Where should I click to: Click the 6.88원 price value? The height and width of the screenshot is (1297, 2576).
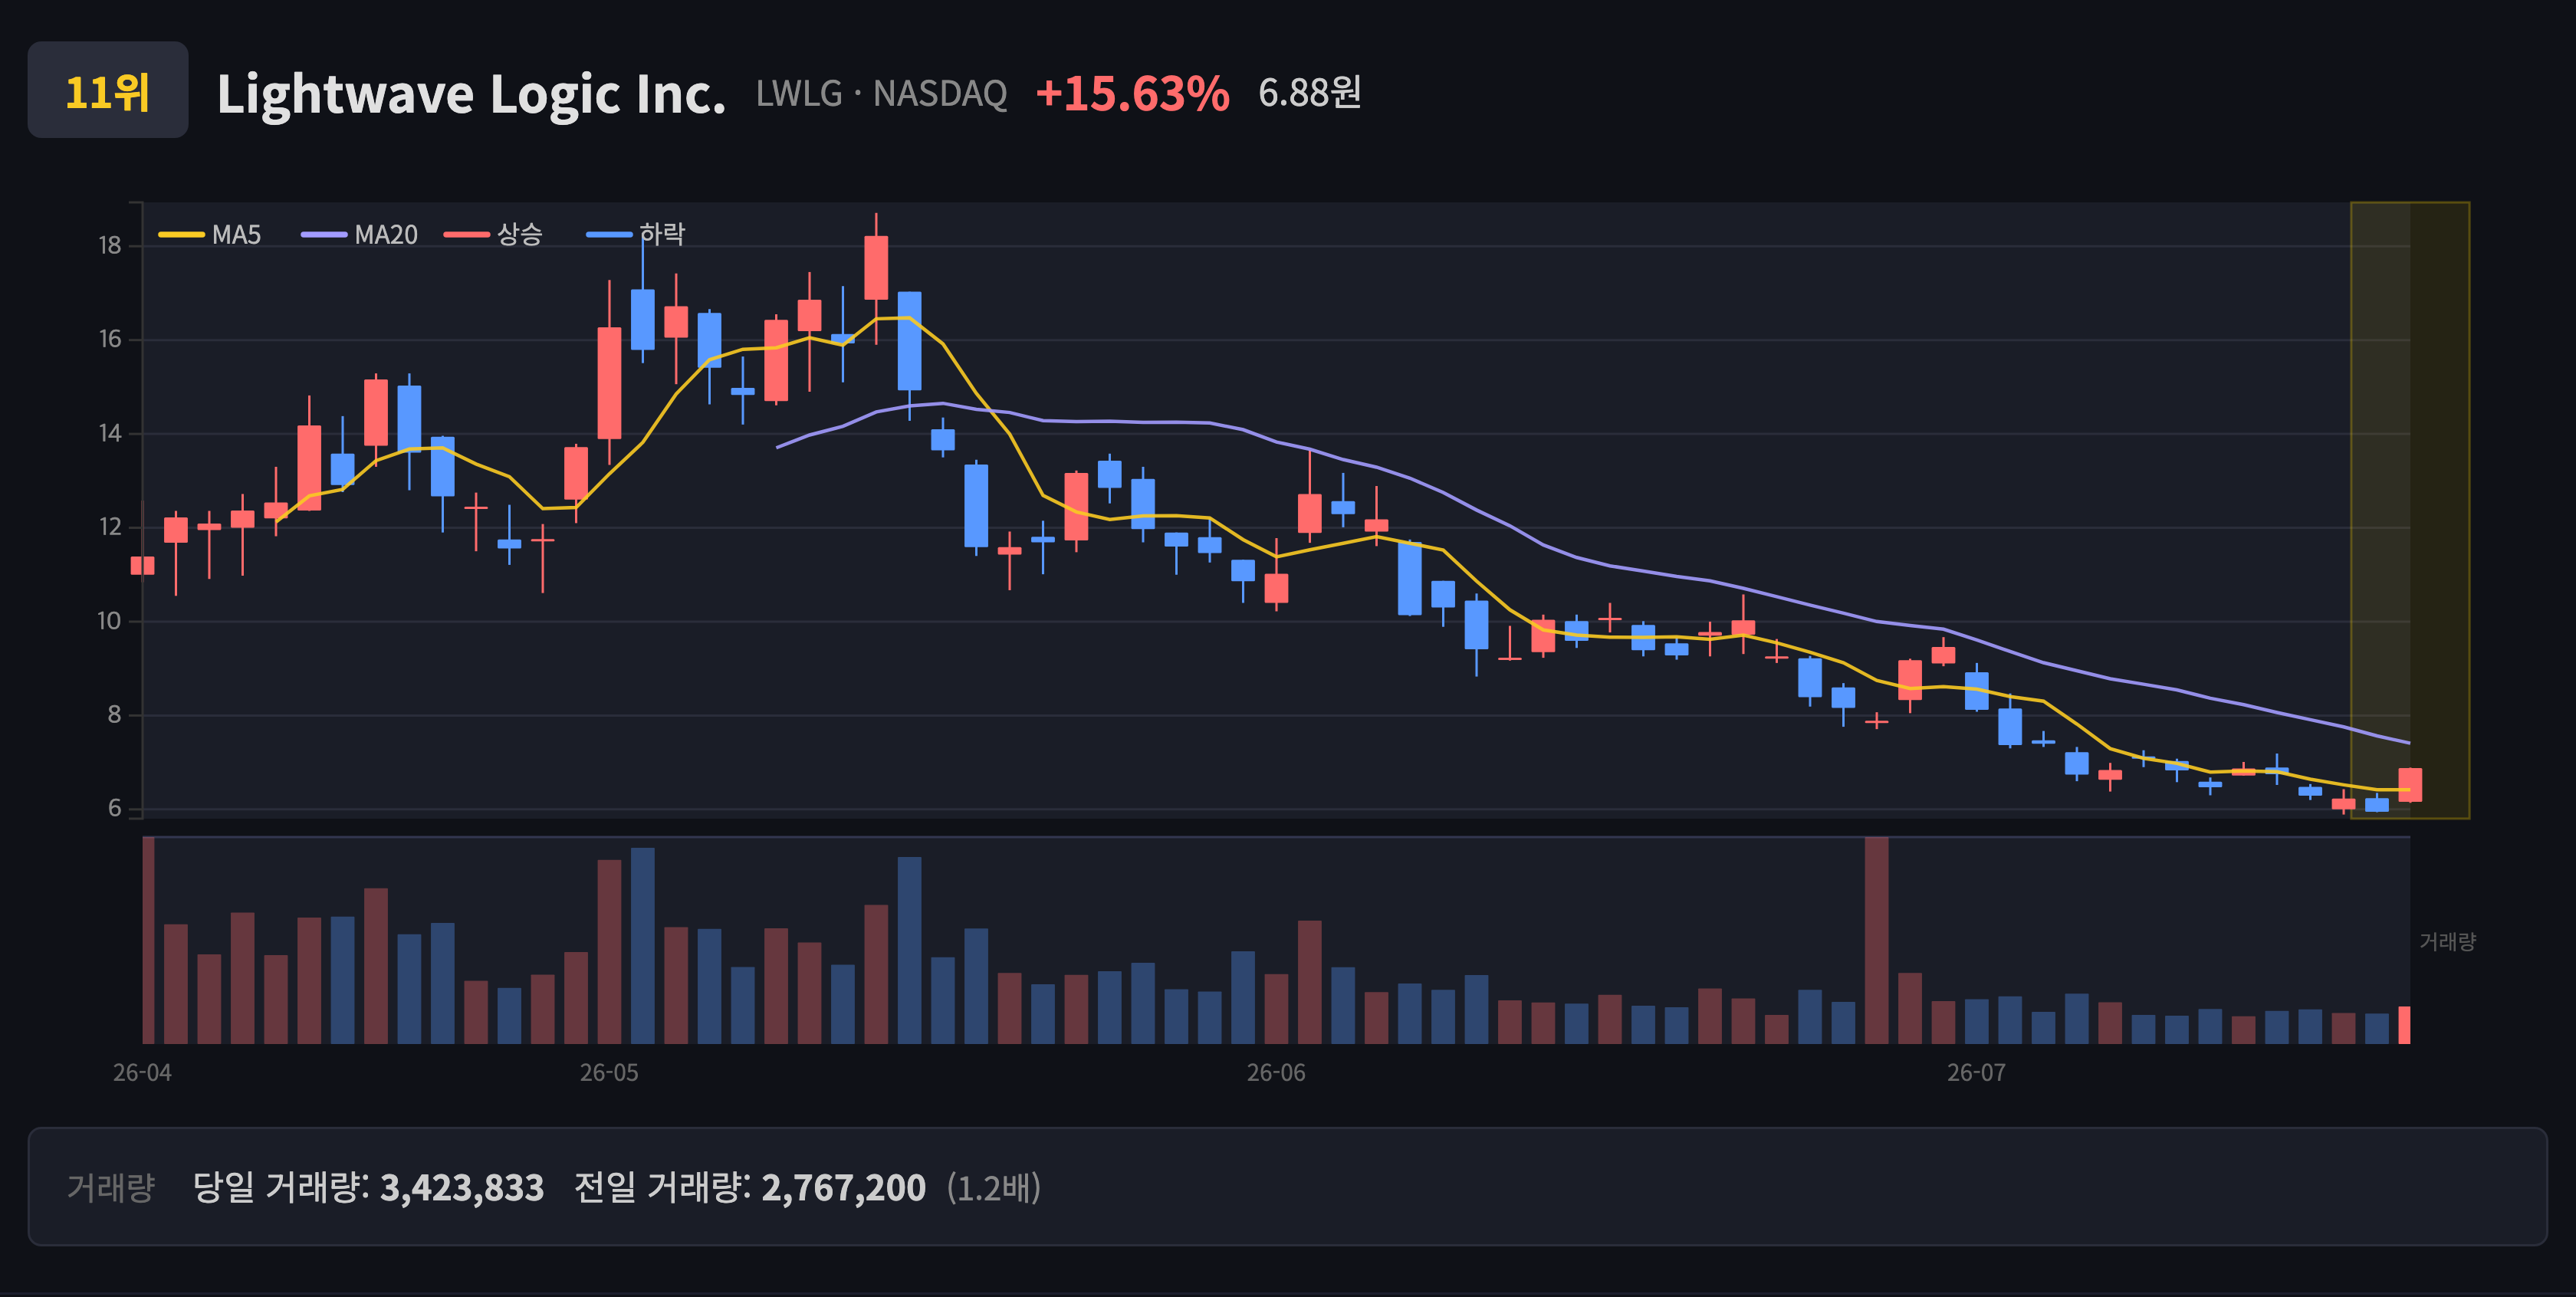pyautogui.click(x=1309, y=93)
